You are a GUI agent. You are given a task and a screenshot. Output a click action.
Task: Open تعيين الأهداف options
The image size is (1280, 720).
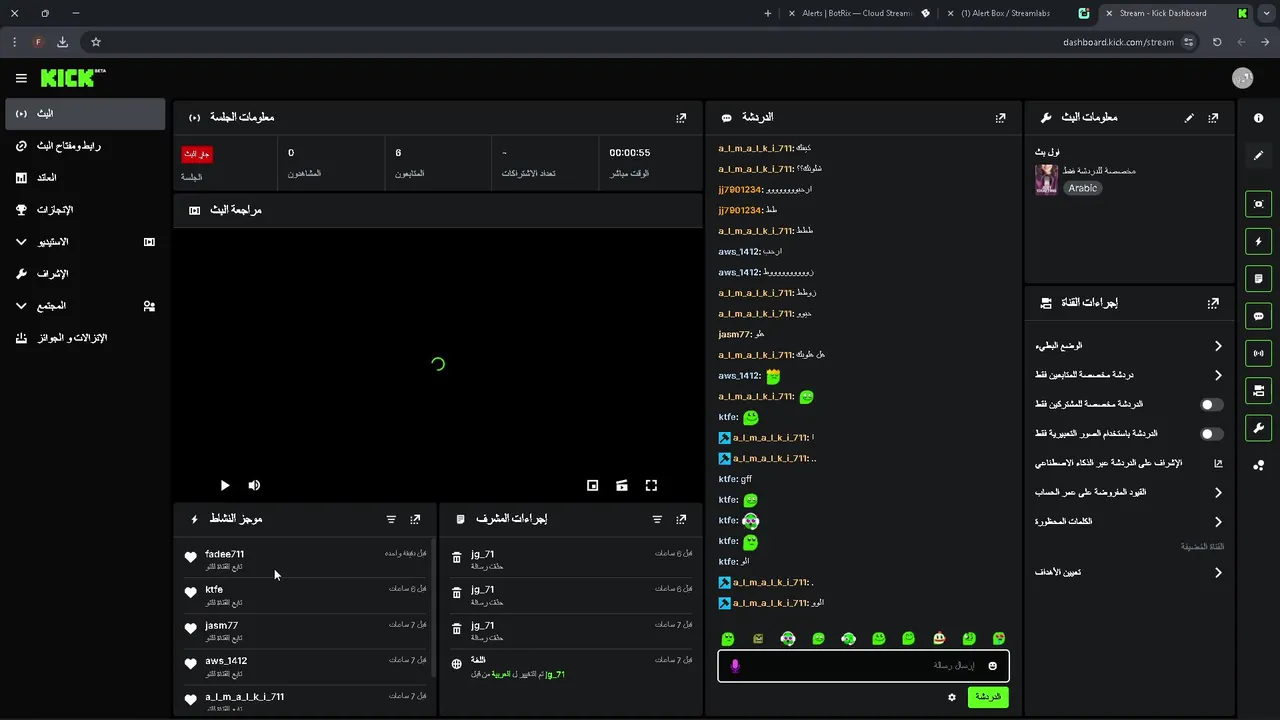pos(1129,572)
